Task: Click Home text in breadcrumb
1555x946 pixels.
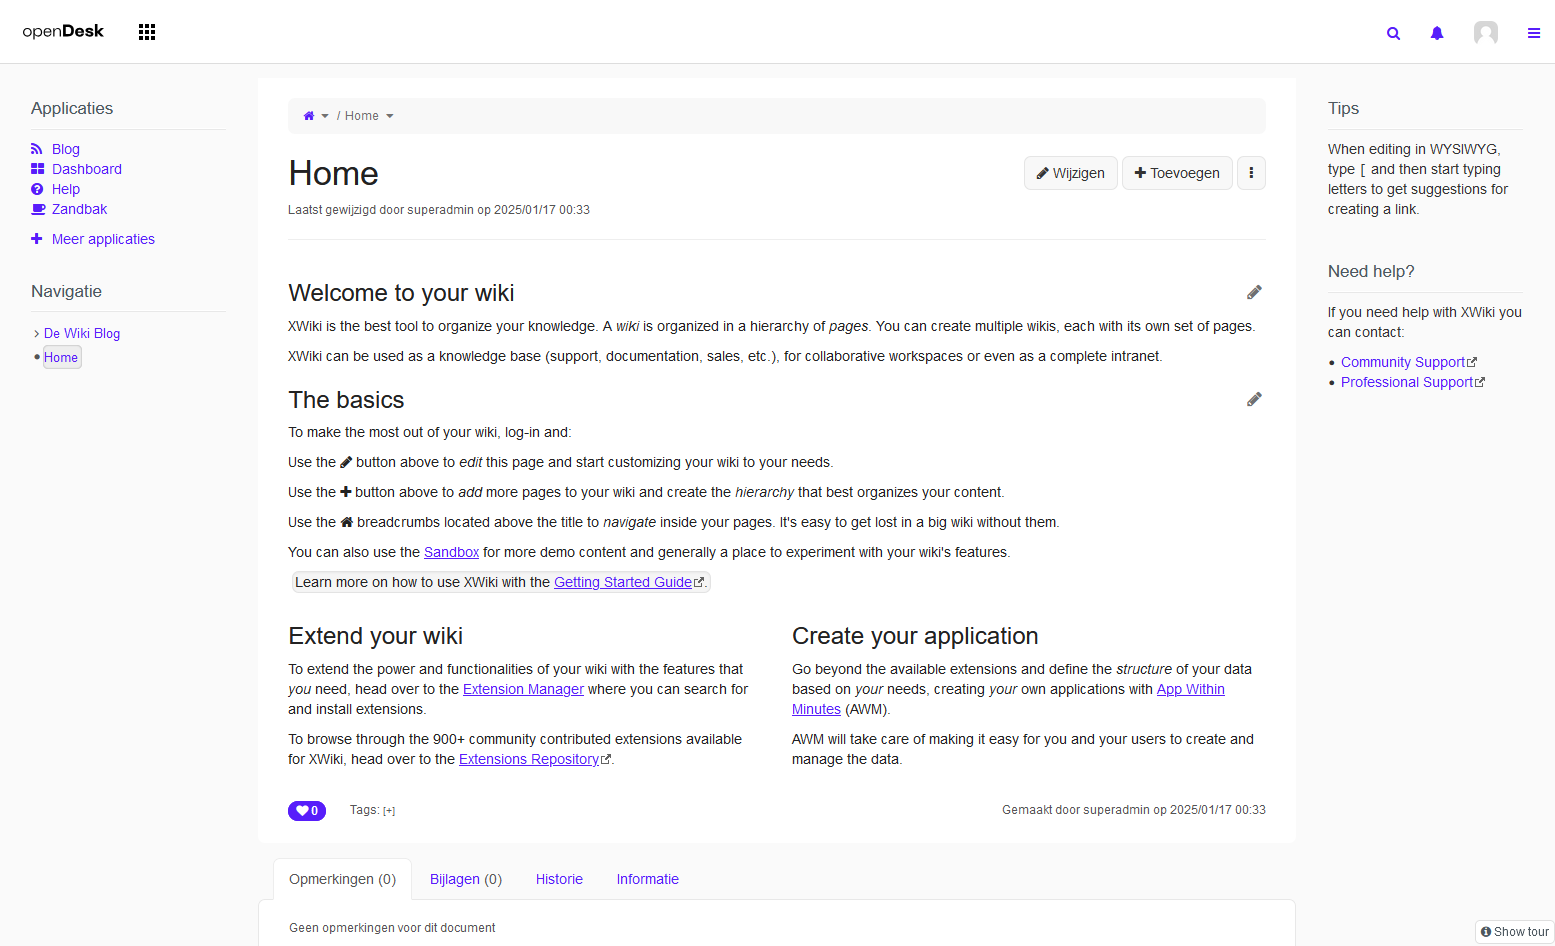Action: (x=362, y=116)
